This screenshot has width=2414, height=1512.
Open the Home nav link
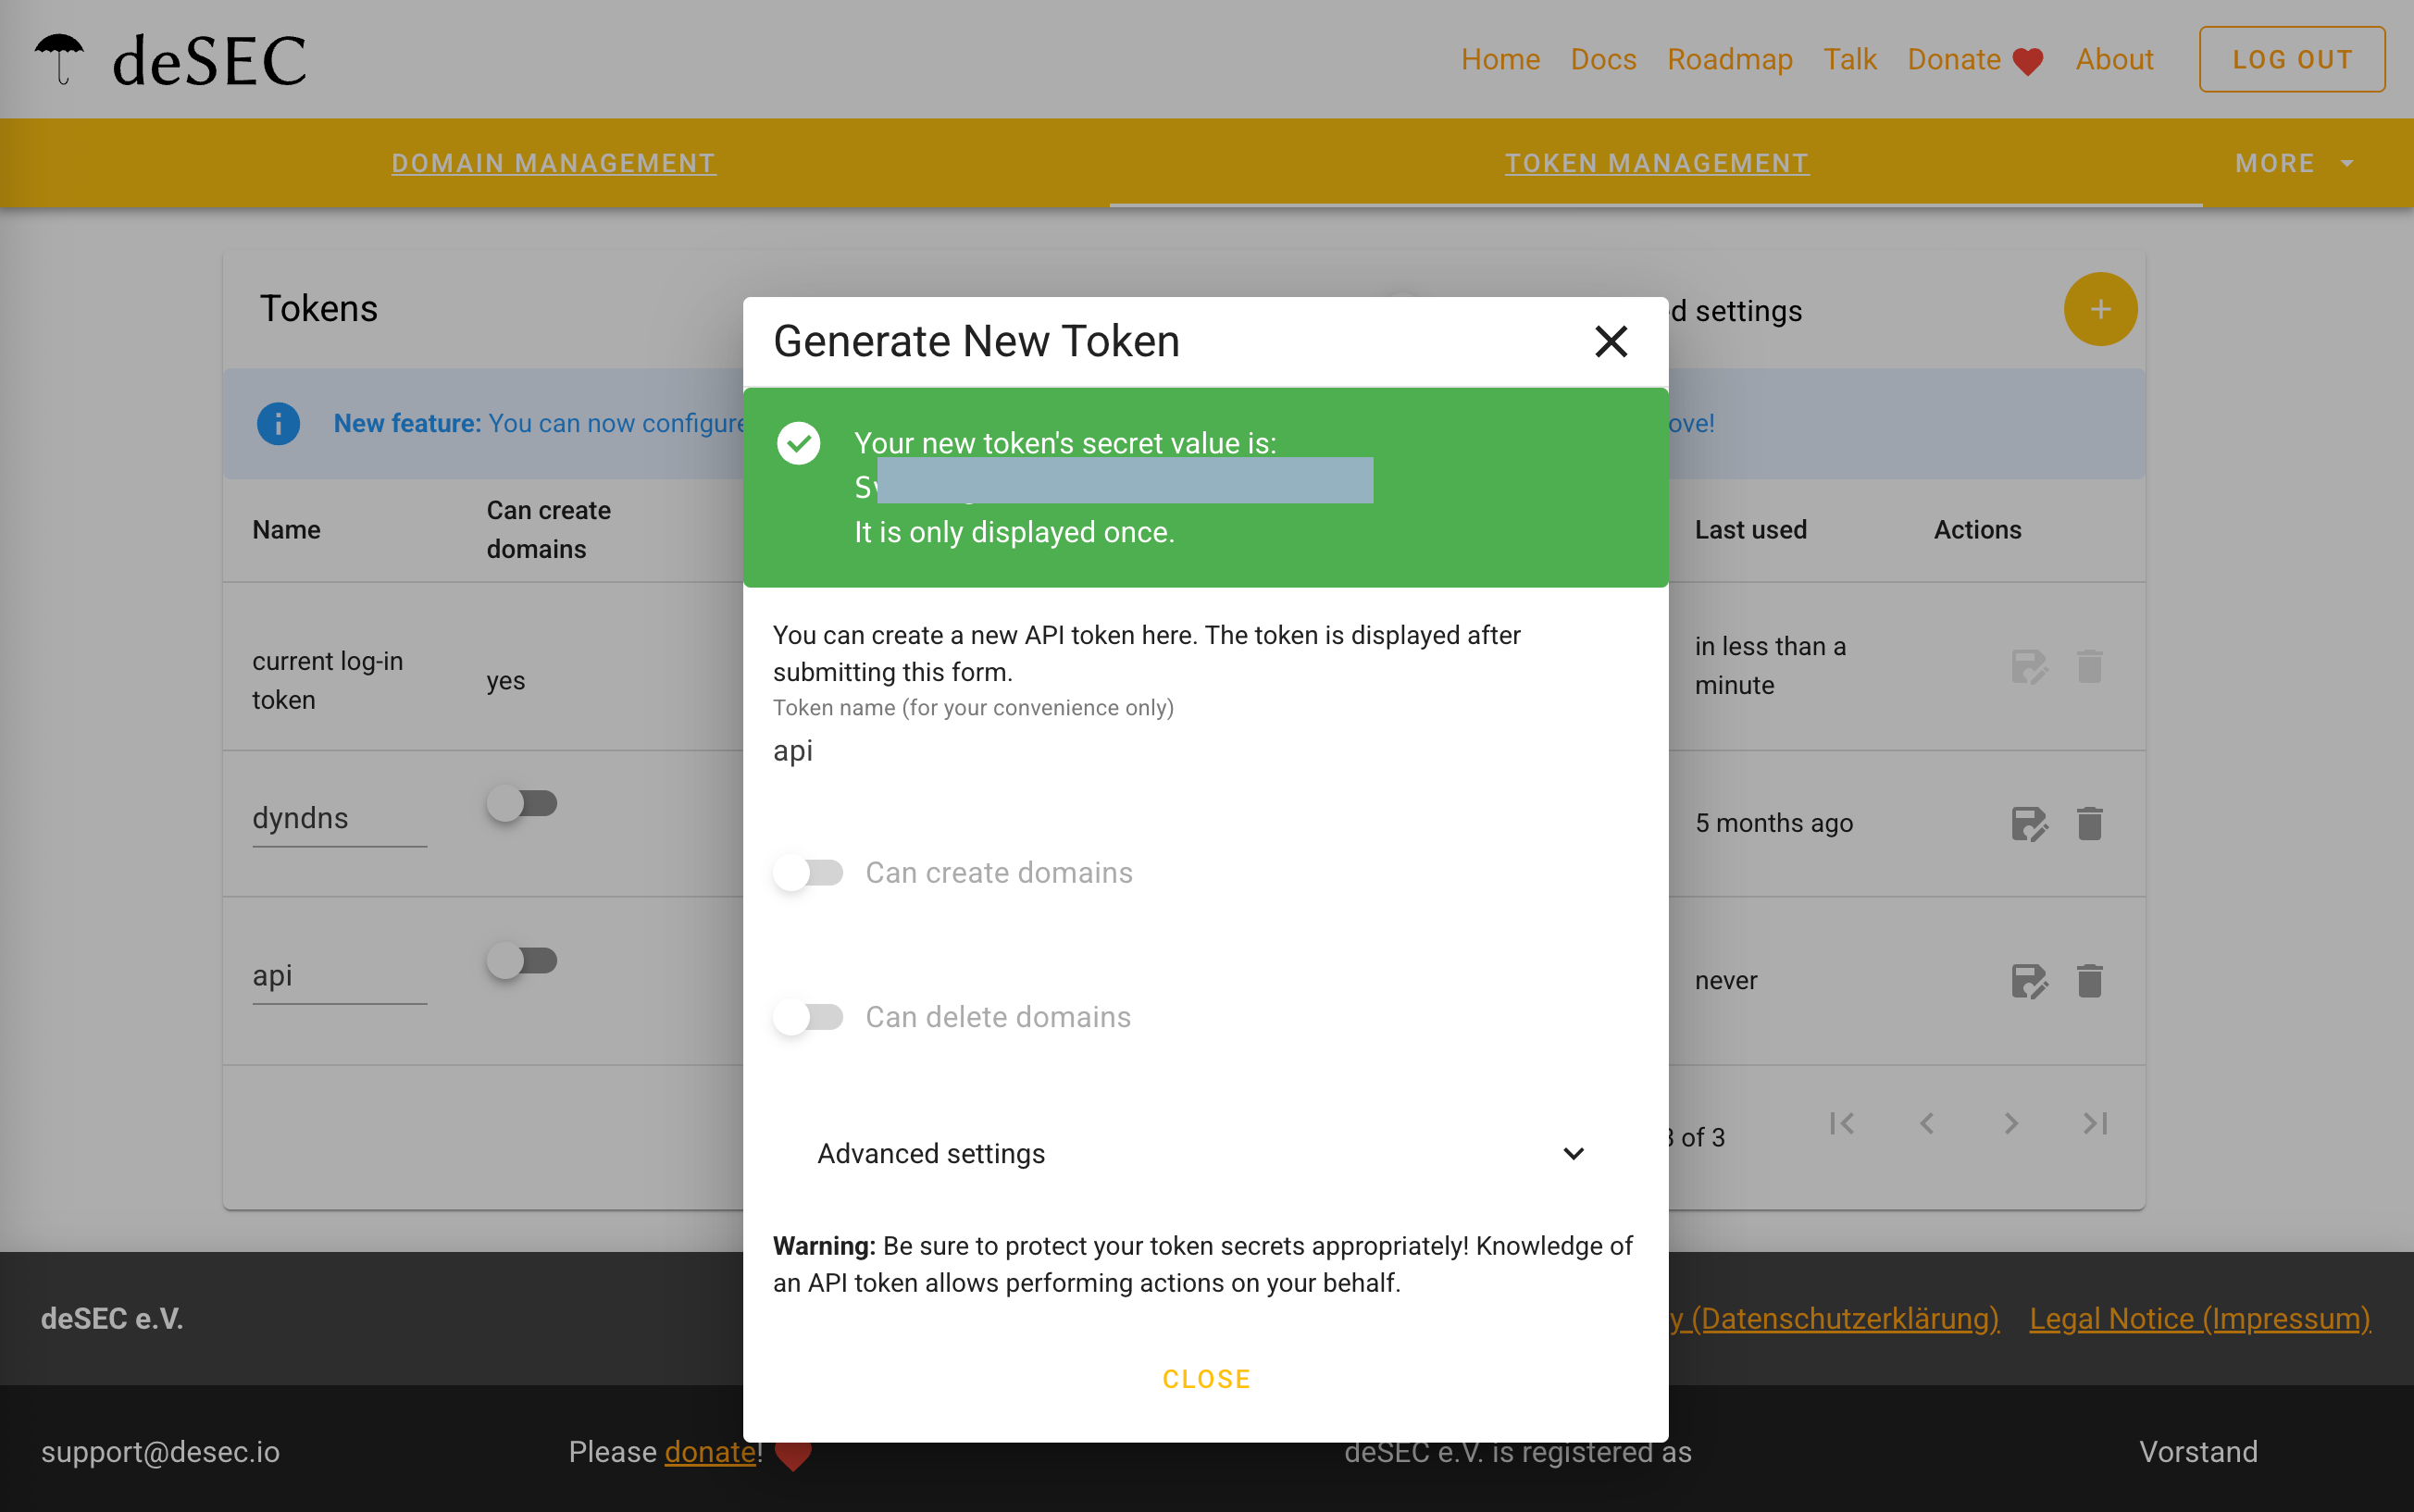(x=1500, y=60)
